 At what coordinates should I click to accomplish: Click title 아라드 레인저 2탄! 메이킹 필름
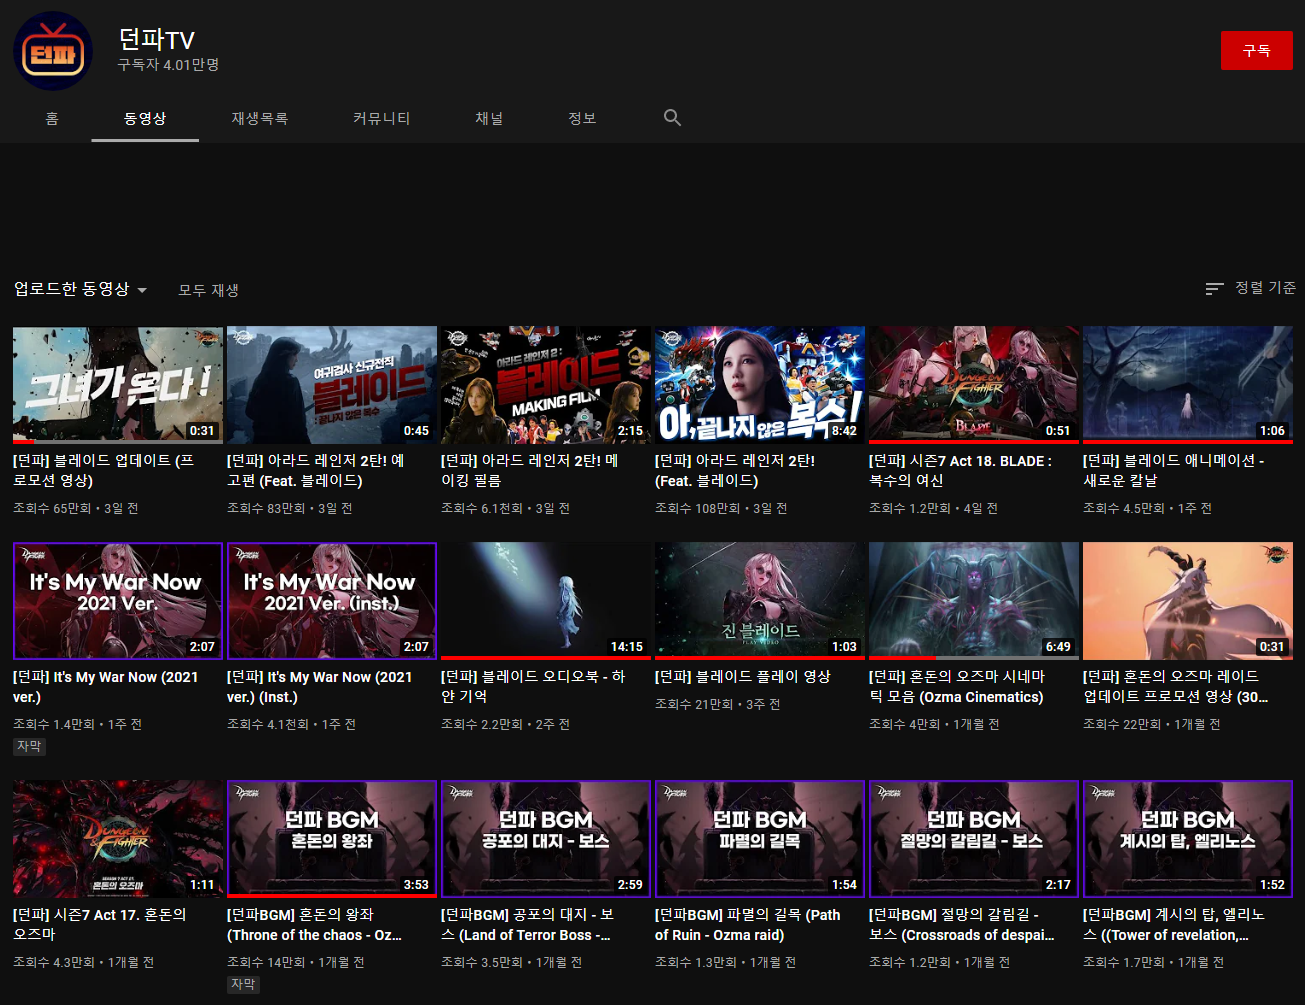530,471
